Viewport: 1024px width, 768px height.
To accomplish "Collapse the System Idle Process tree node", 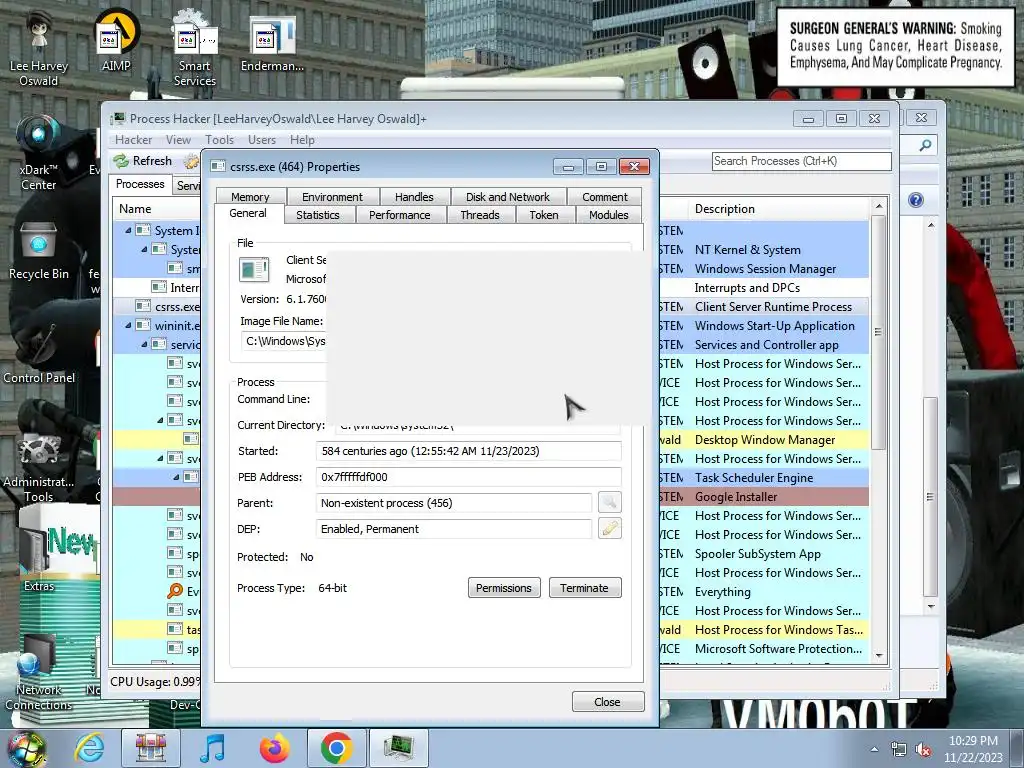I will click(128, 231).
